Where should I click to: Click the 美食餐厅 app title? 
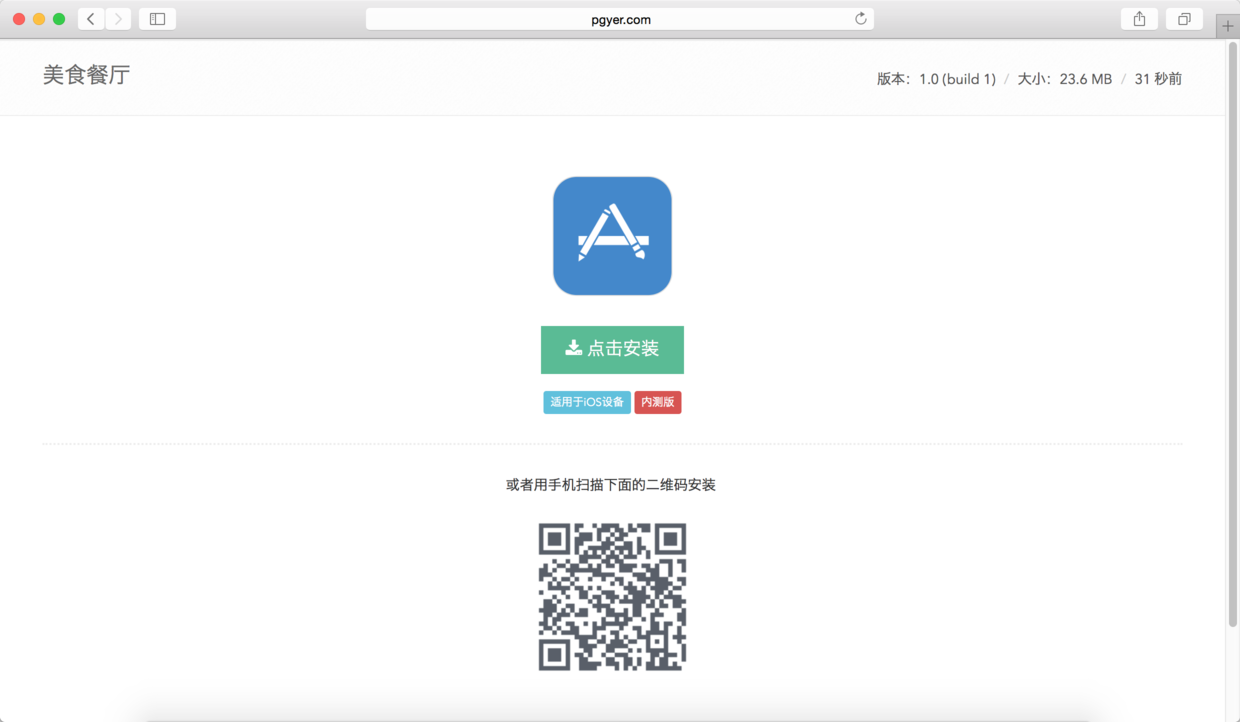[87, 75]
